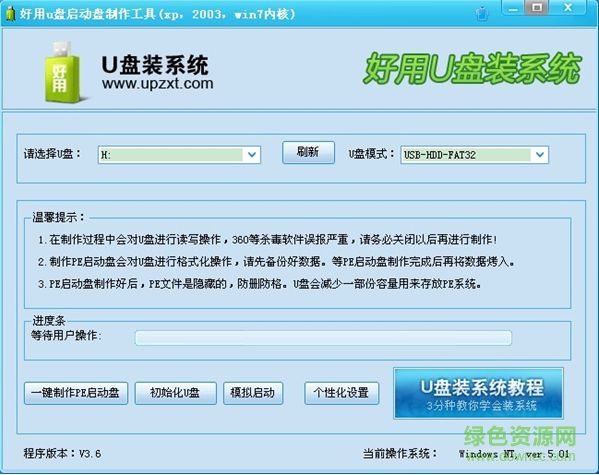Open the skin-change shirt icon in title bar
Screen dimensions: 599x475
[482, 14]
